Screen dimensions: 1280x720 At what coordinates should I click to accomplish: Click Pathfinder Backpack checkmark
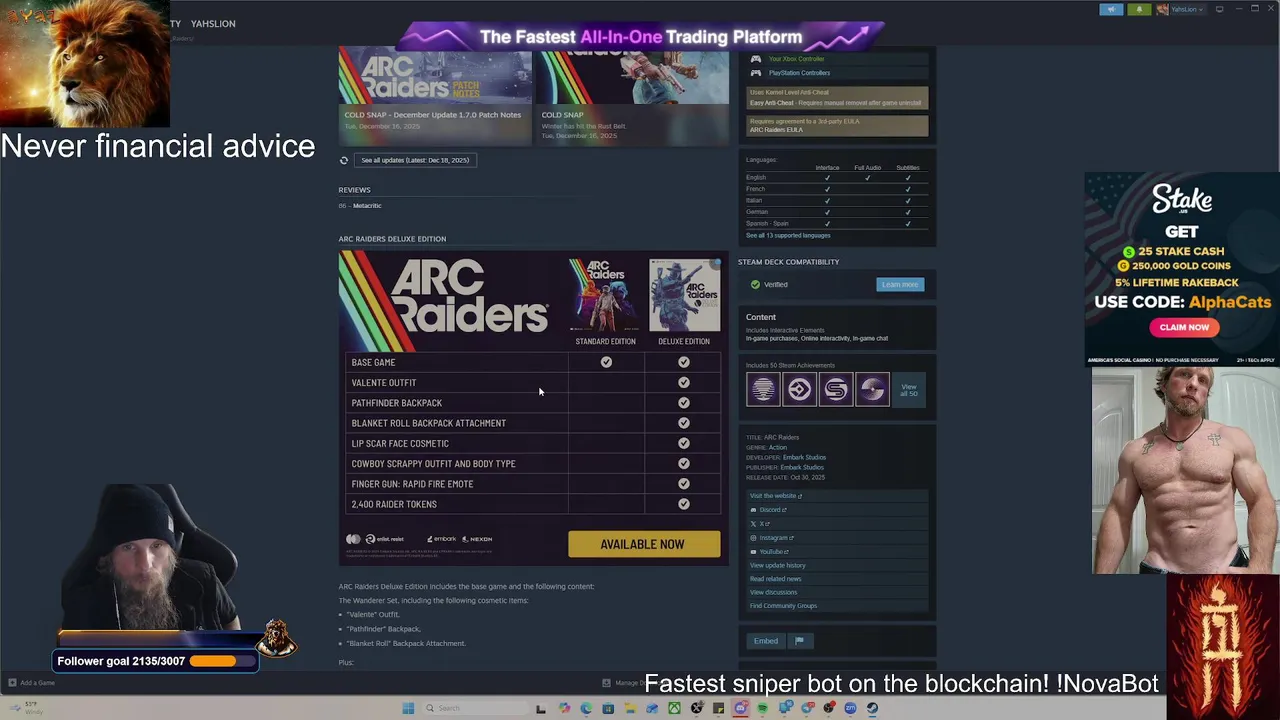(684, 403)
